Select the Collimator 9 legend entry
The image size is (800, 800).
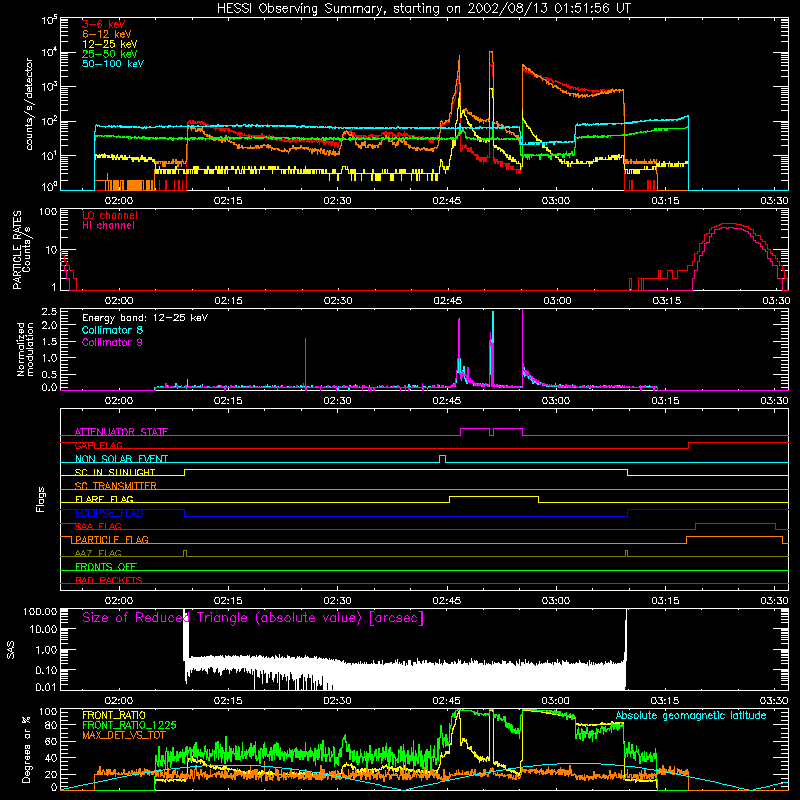pyautogui.click(x=112, y=342)
